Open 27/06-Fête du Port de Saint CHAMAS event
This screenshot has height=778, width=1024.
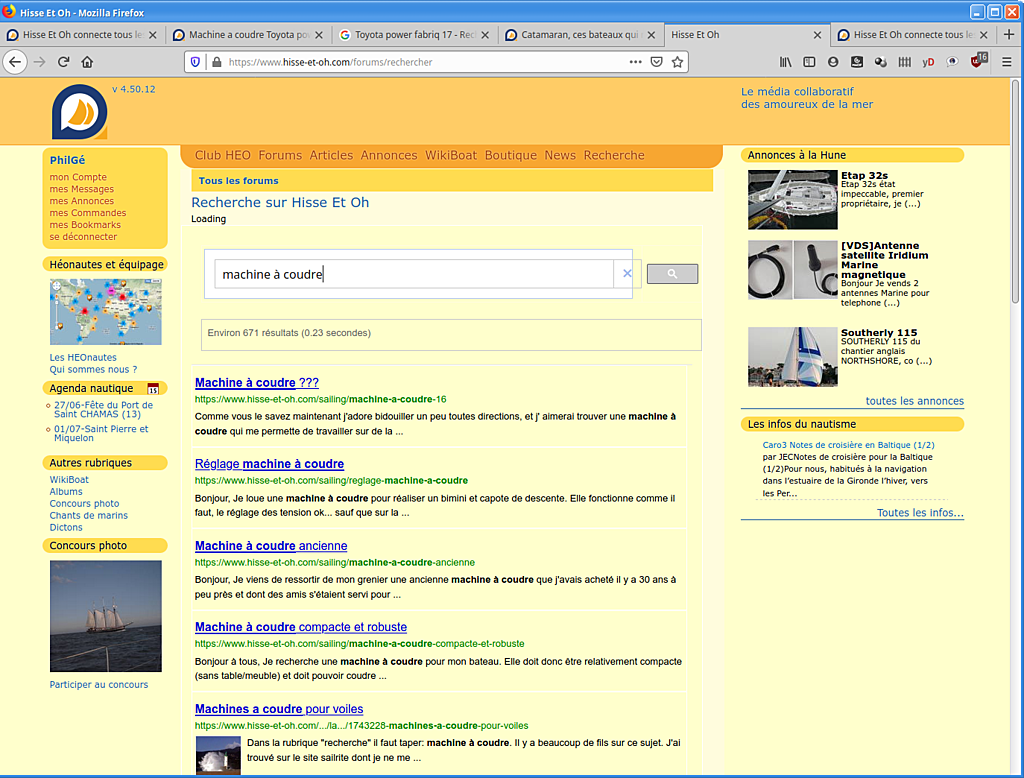(103, 410)
